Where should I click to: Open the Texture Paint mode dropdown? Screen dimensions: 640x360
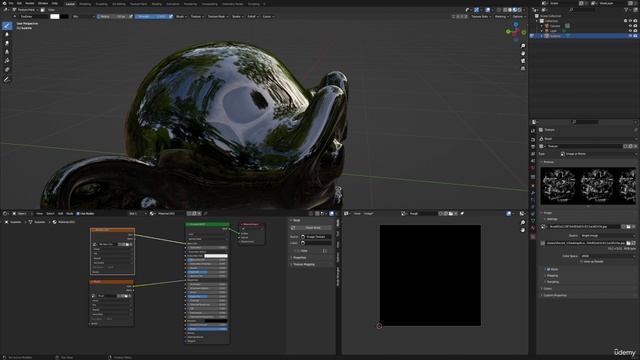26,9
